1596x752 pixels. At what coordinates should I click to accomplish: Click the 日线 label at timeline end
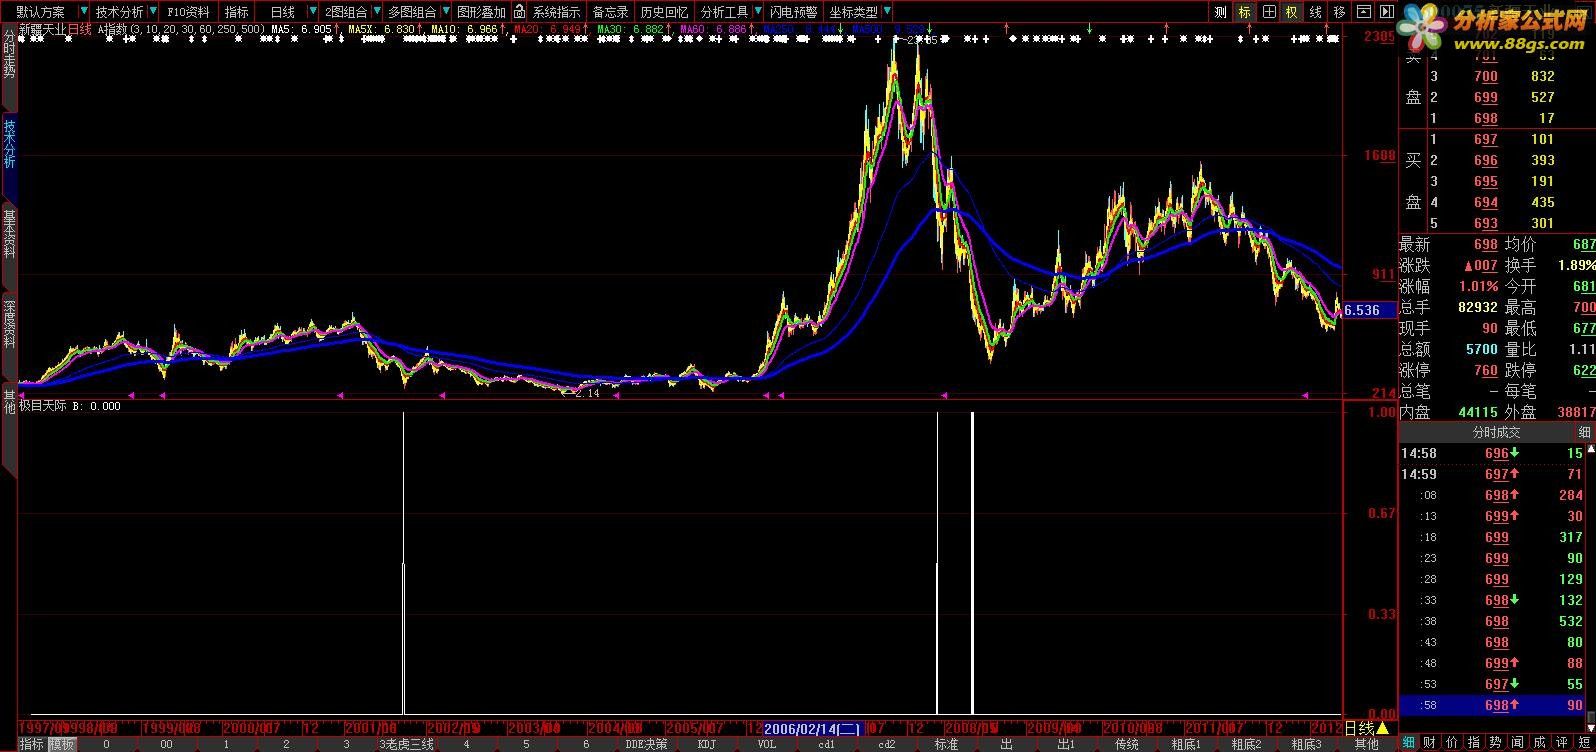tap(1360, 728)
